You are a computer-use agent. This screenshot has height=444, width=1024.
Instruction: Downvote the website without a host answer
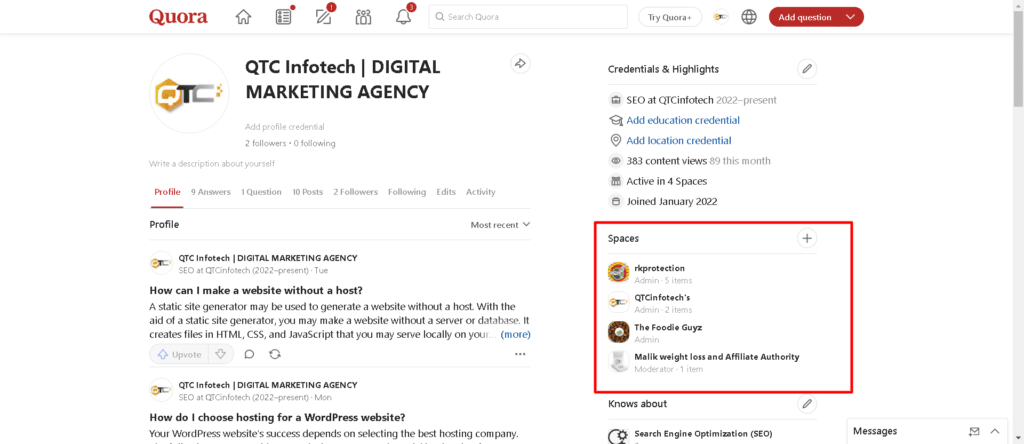click(x=221, y=354)
